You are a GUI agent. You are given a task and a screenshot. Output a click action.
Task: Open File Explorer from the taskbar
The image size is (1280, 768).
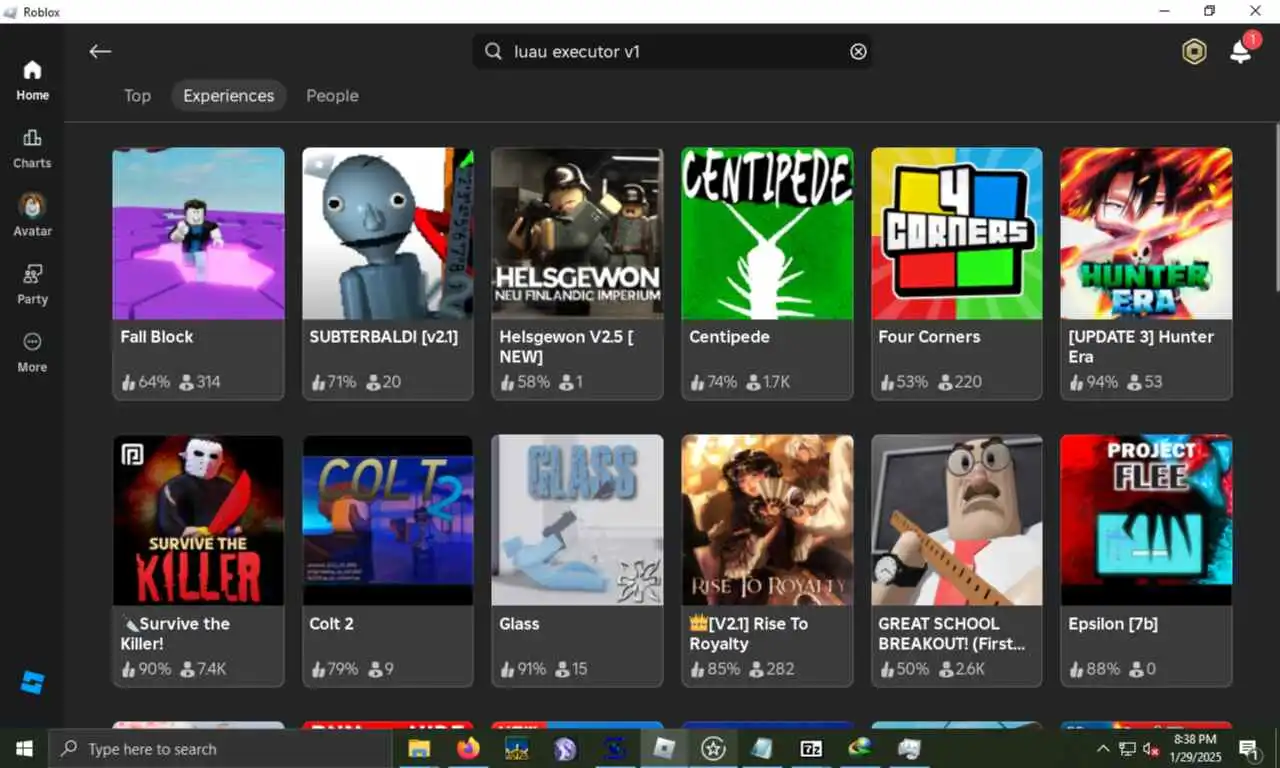[419, 749]
